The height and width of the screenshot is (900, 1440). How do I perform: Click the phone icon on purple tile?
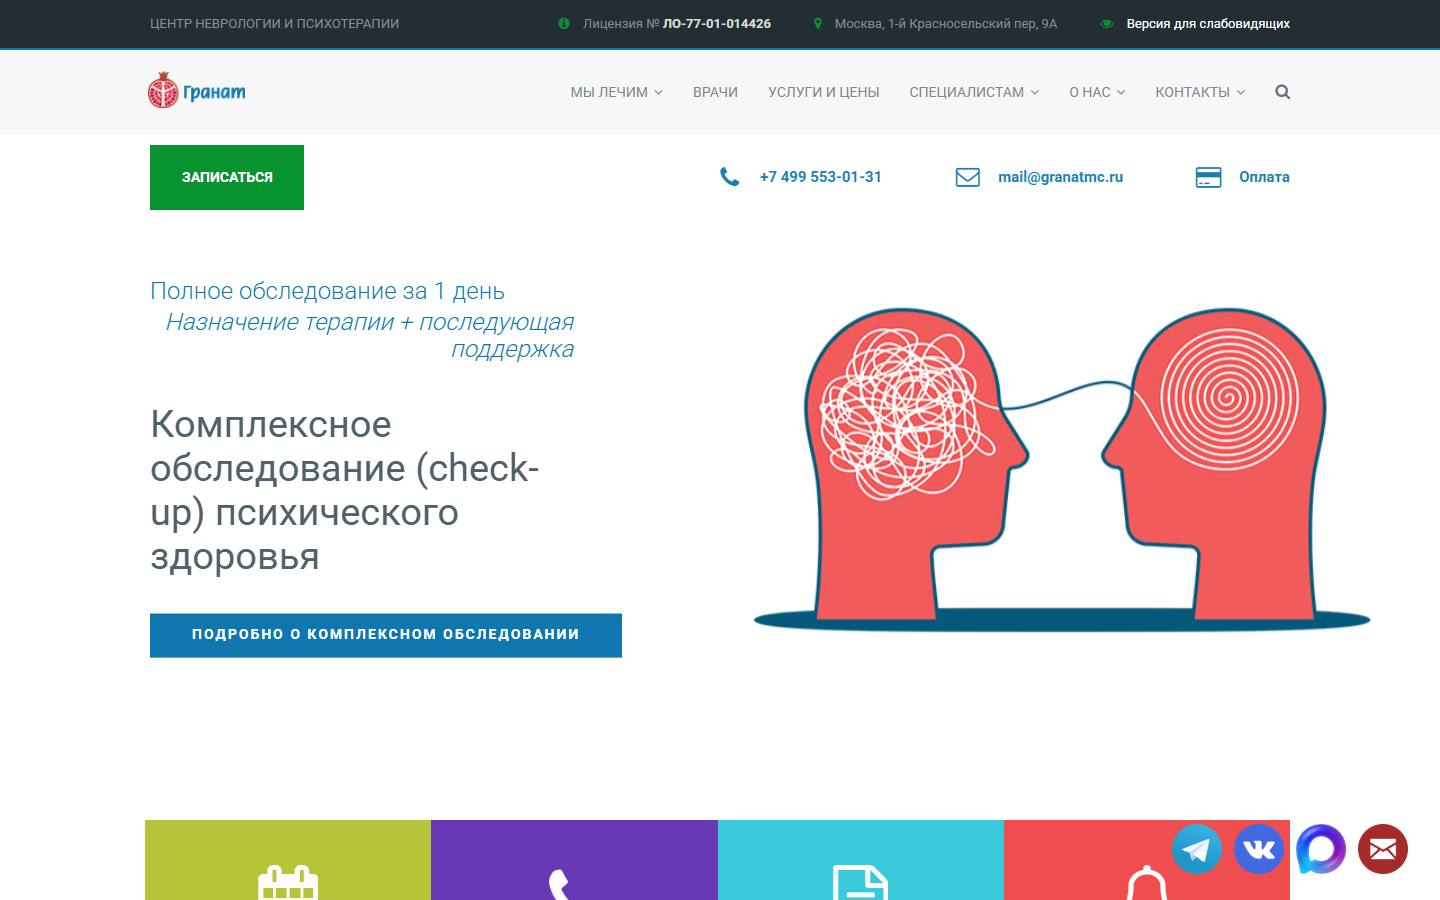coord(559,885)
